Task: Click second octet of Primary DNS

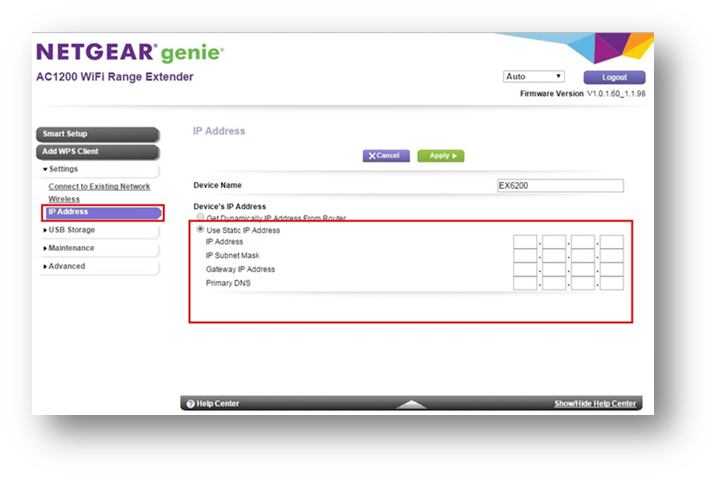Action: (554, 283)
